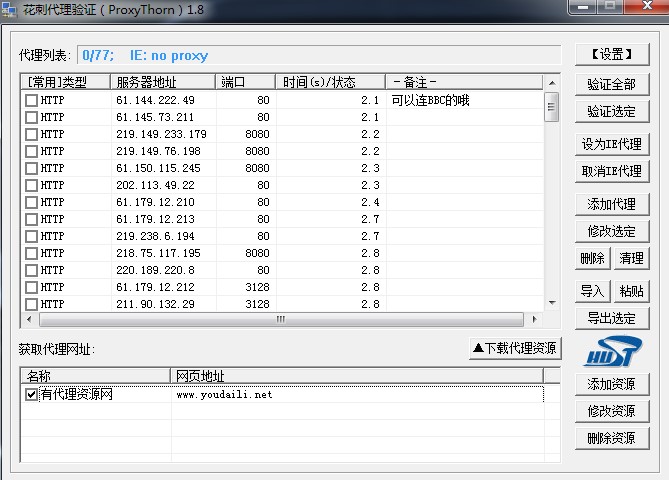This screenshot has width=669, height=480.
Task: Click horizontal scrollbar right arrow
Action: point(535,319)
